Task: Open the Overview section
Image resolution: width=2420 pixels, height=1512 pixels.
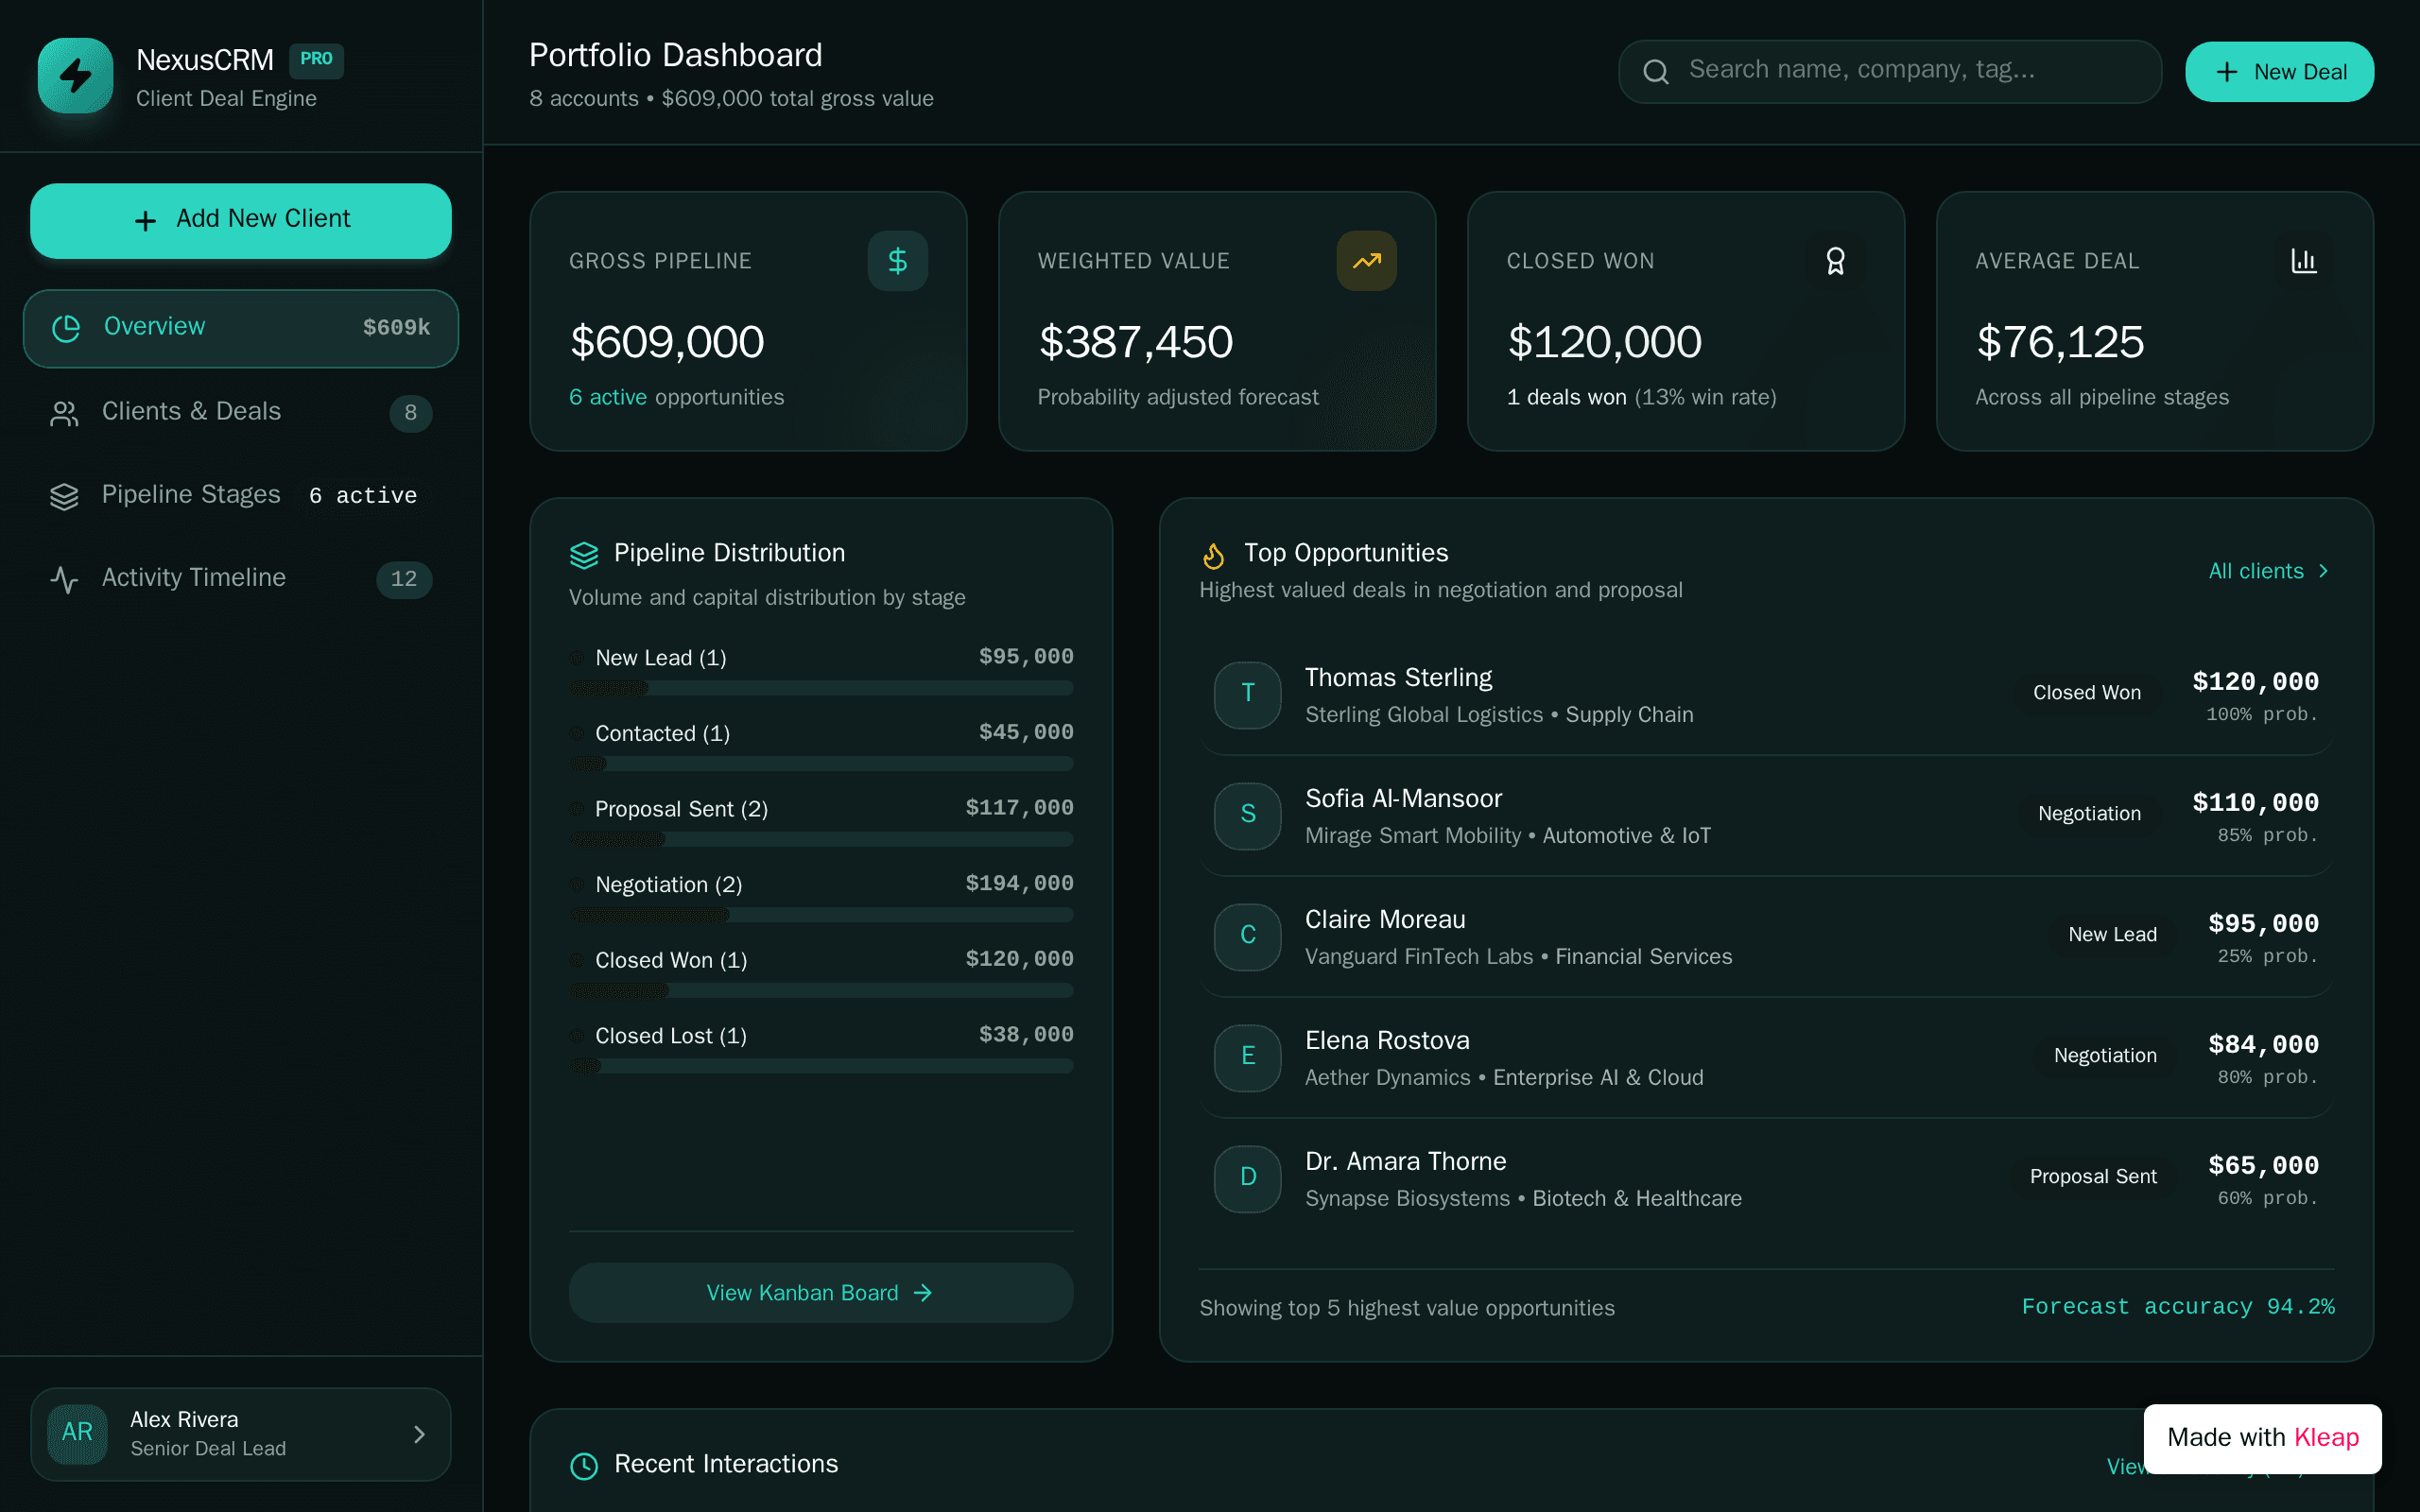Action: coord(241,328)
